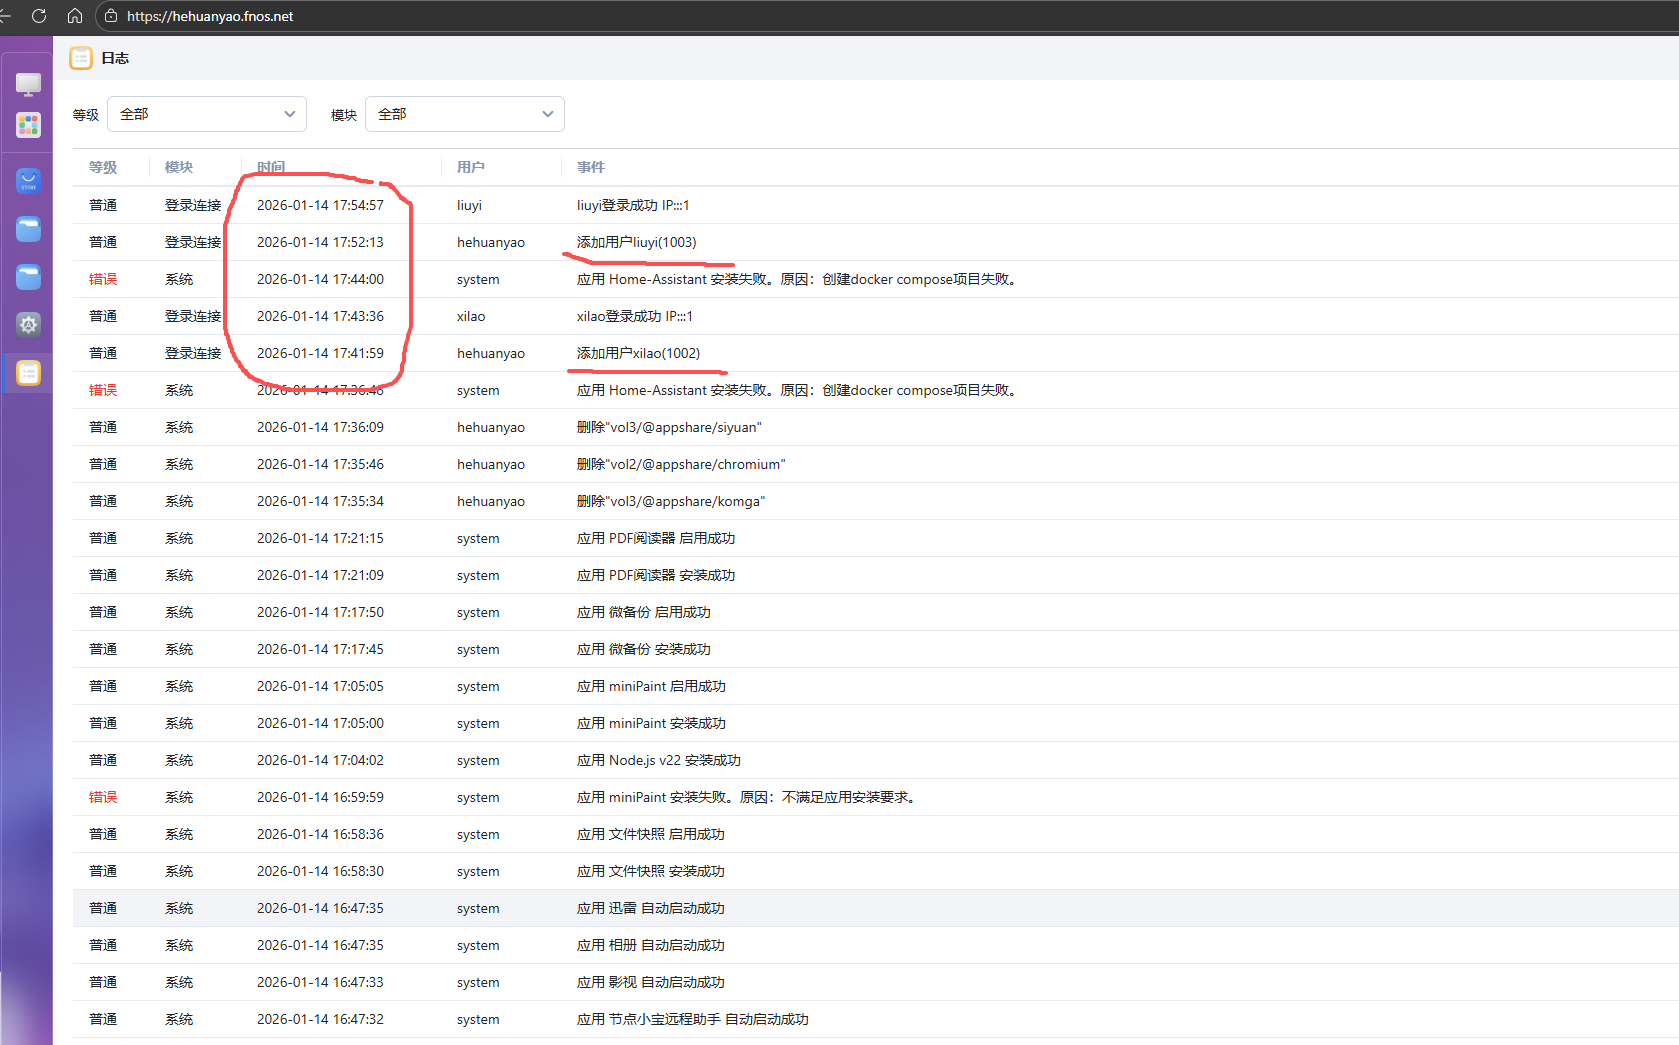Select '应用 miniPaint 启用成功' entry
The width and height of the screenshot is (1679, 1045).
point(652,686)
